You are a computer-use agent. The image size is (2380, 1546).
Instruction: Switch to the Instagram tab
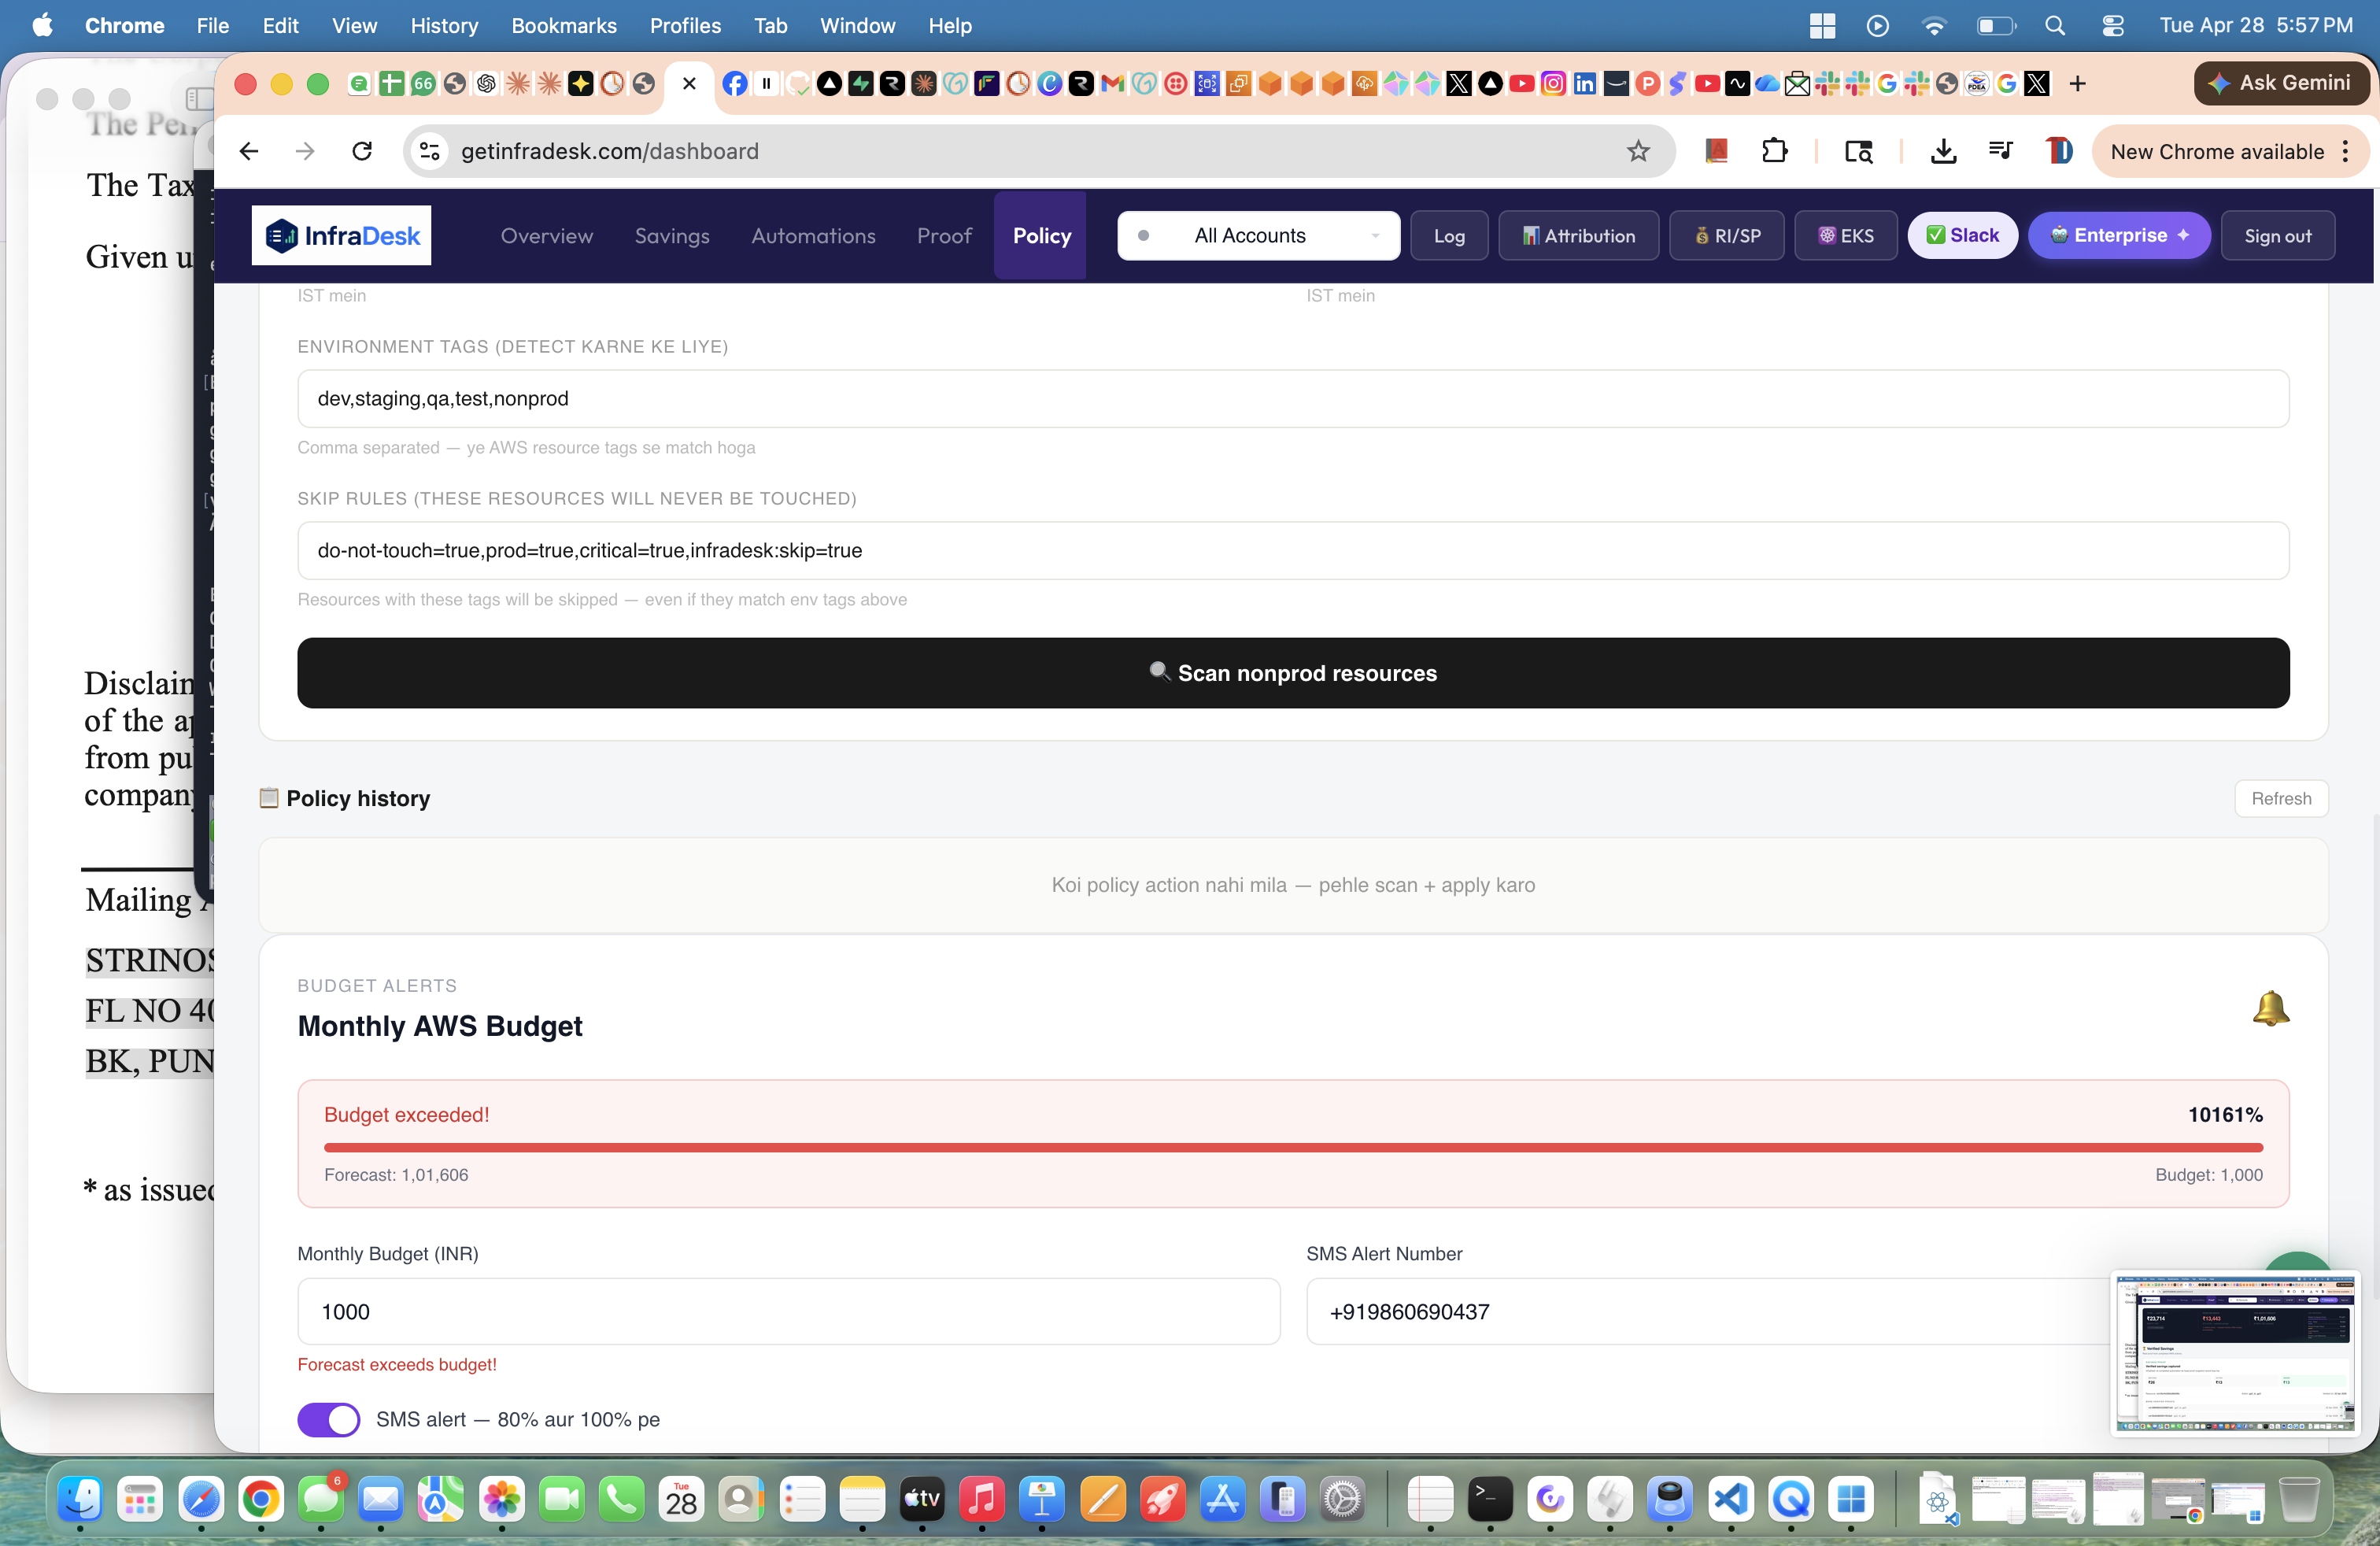[1553, 84]
